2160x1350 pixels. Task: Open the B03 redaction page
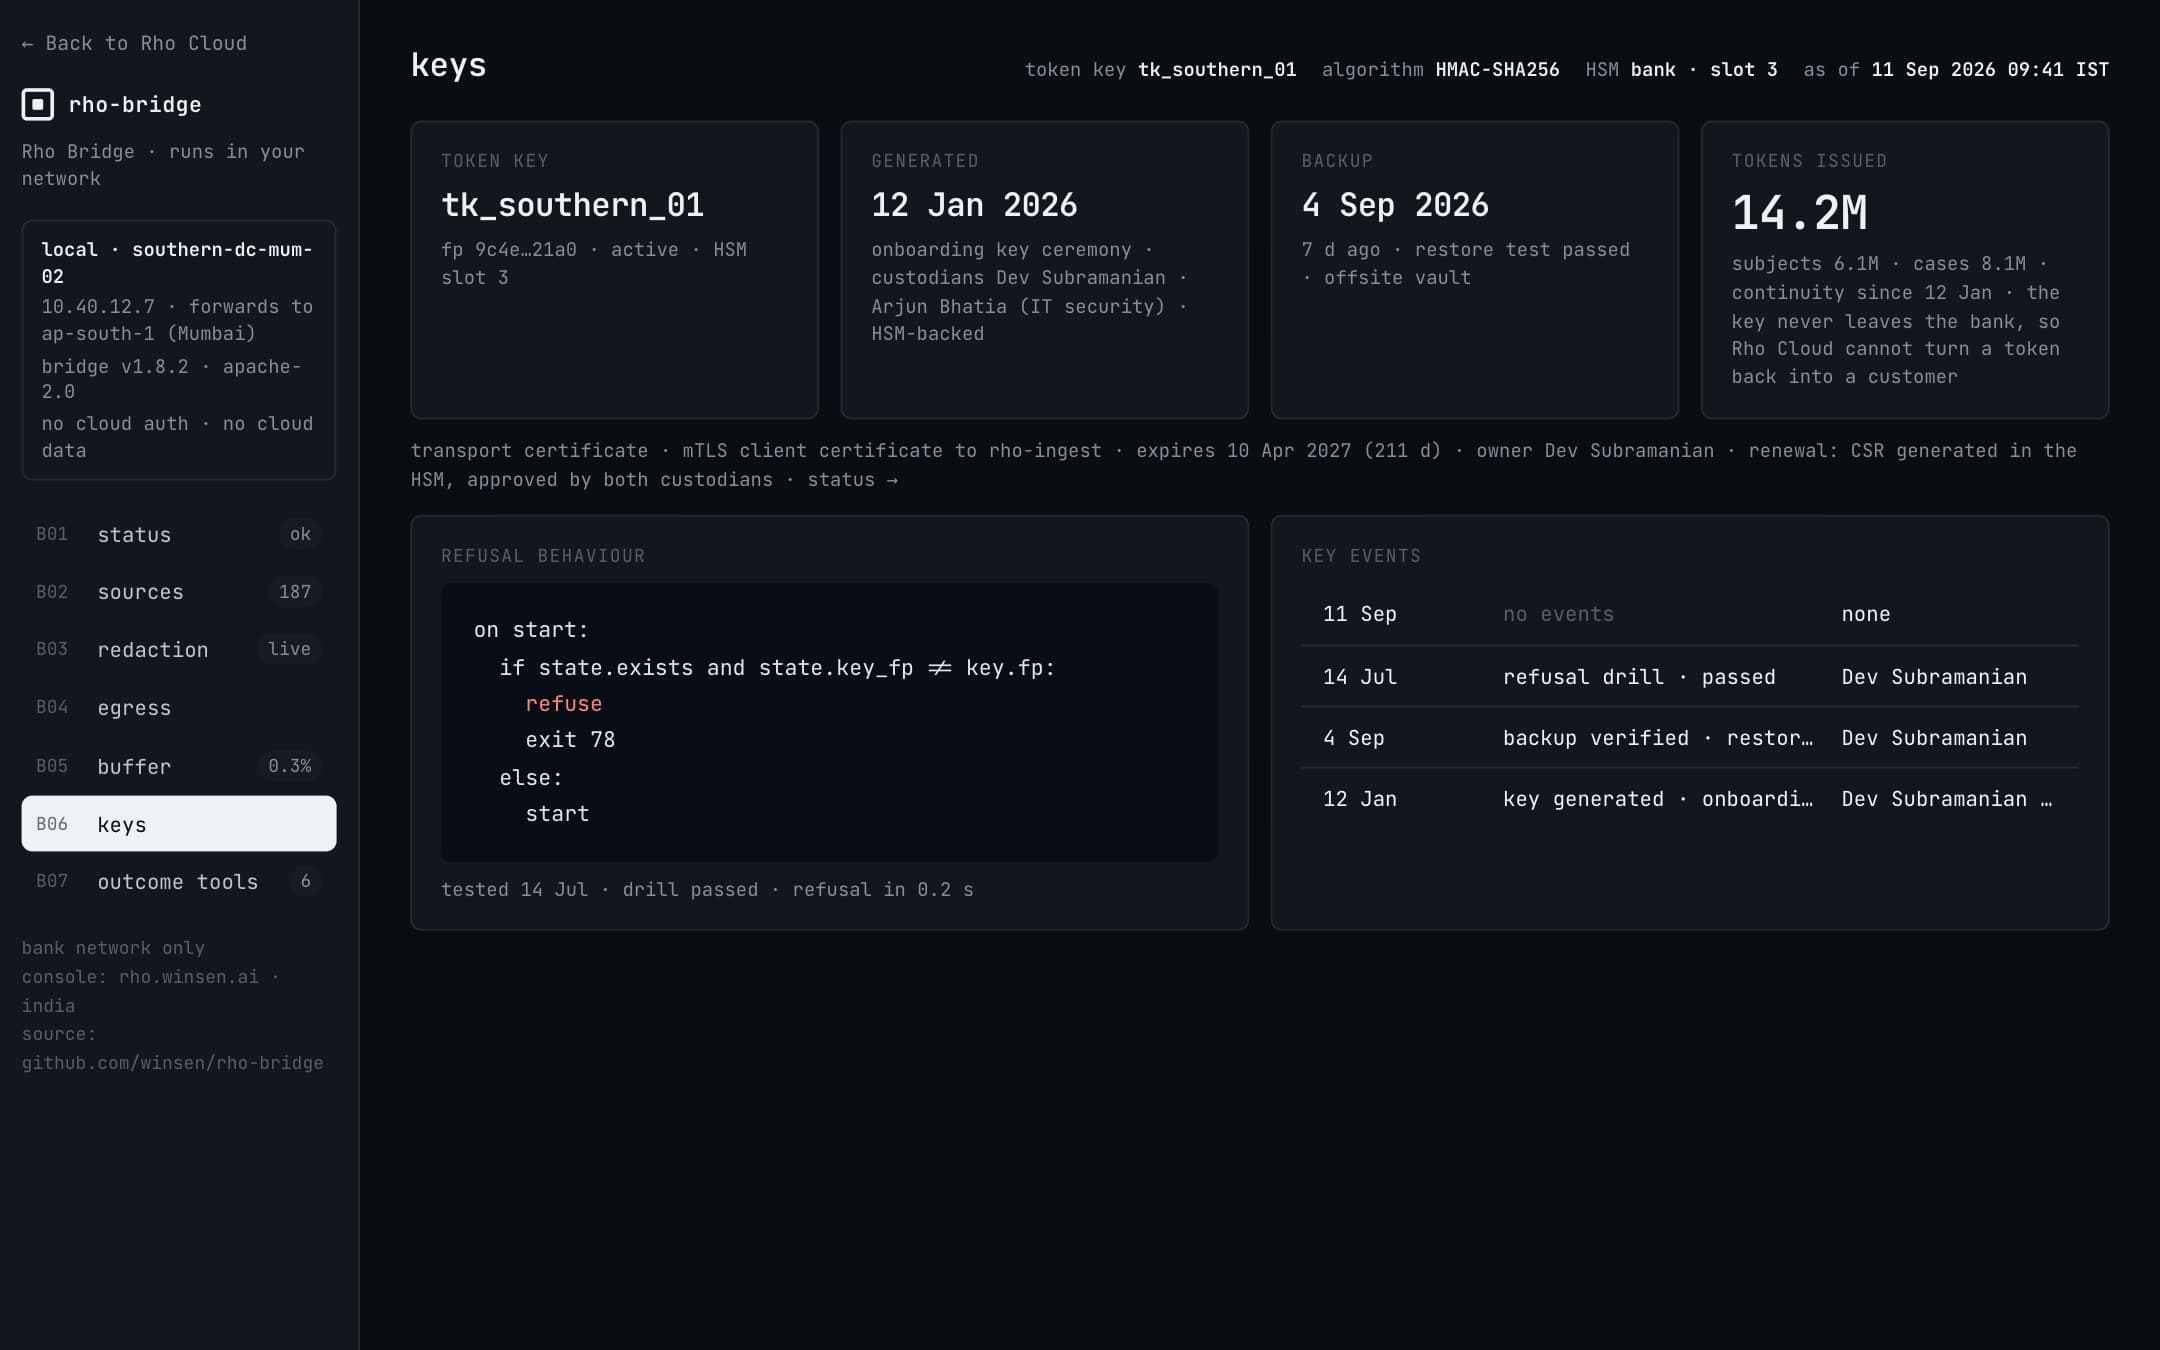tap(179, 650)
